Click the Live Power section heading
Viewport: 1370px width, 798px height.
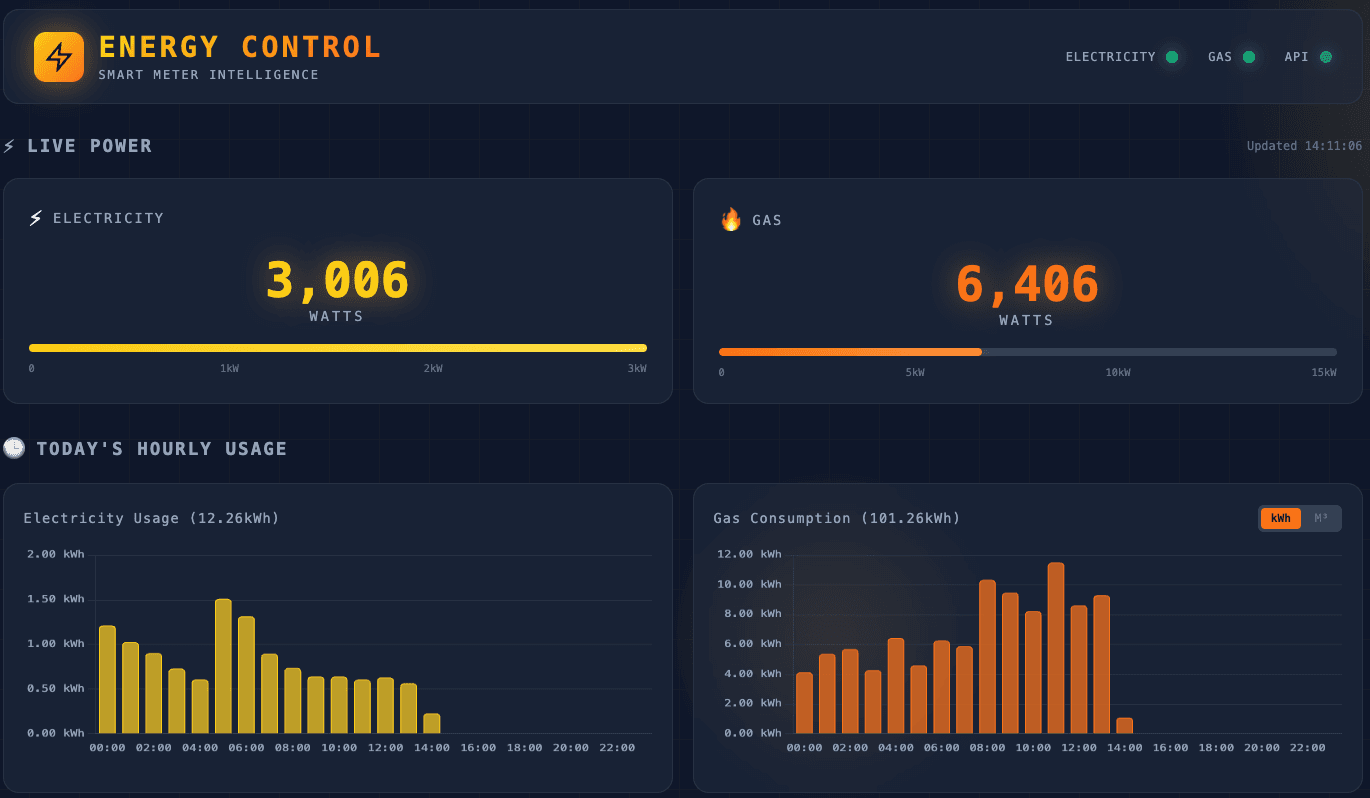[x=89, y=146]
